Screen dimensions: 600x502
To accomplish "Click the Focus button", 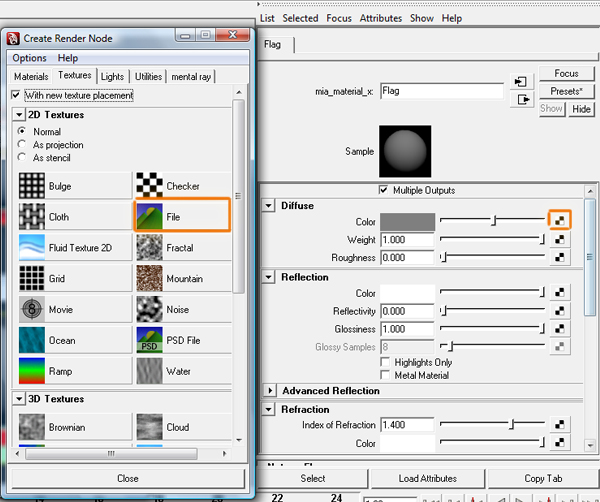I will tap(566, 73).
